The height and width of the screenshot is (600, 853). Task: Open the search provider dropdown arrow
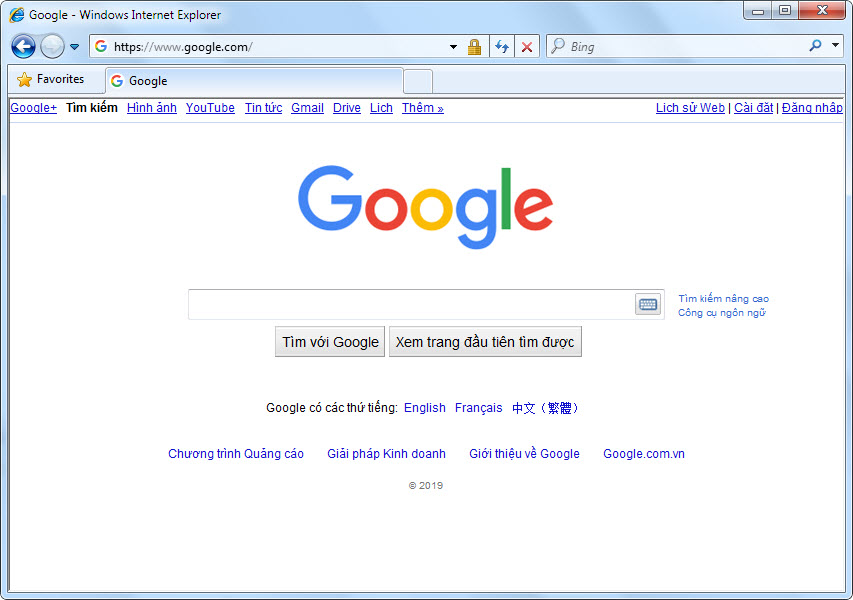[x=835, y=45]
